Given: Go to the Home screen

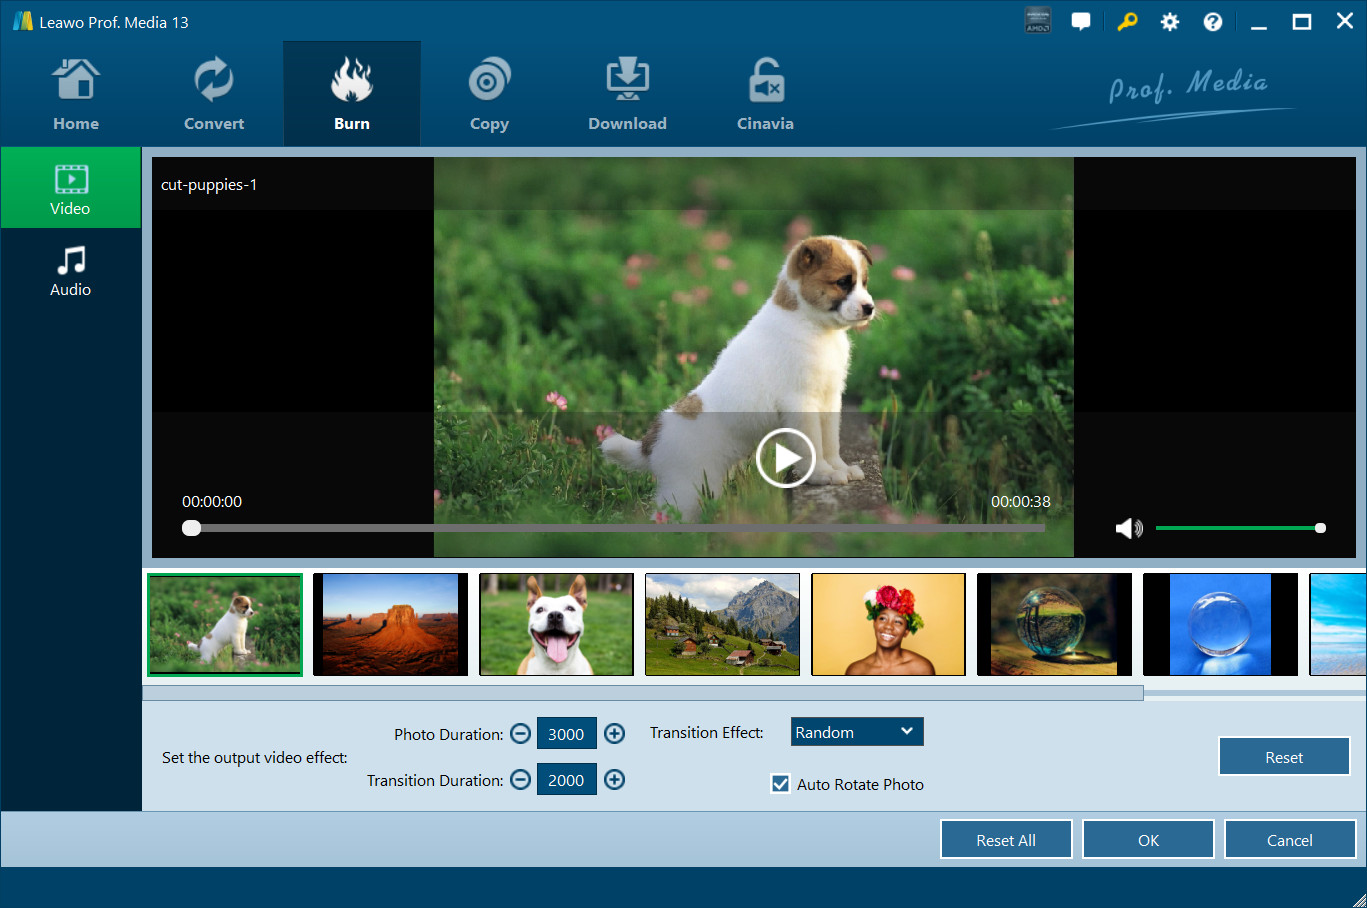Looking at the screenshot, I should pyautogui.click(x=76, y=93).
